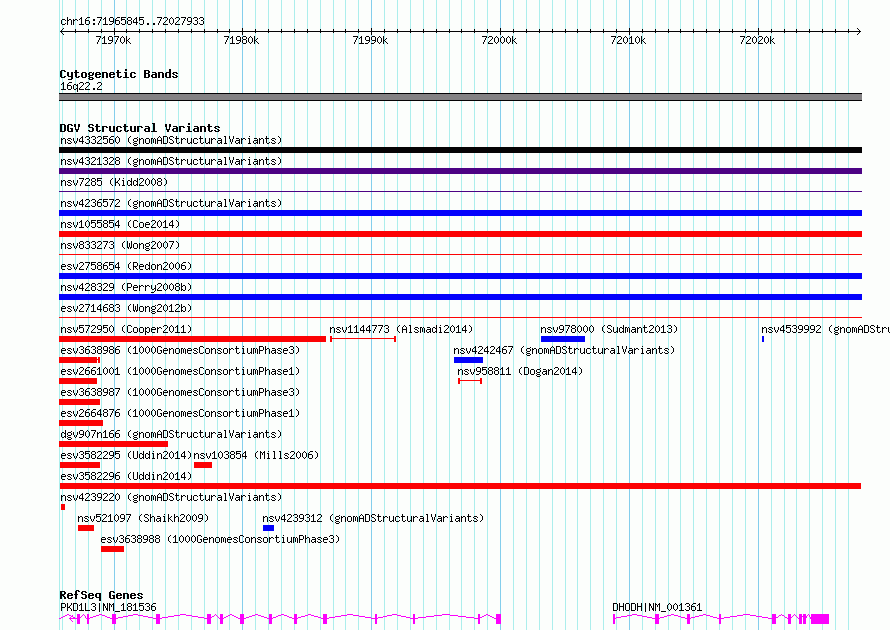Click the nsv521097 (Shaikh2009) red bar

pyautogui.click(x=85, y=528)
